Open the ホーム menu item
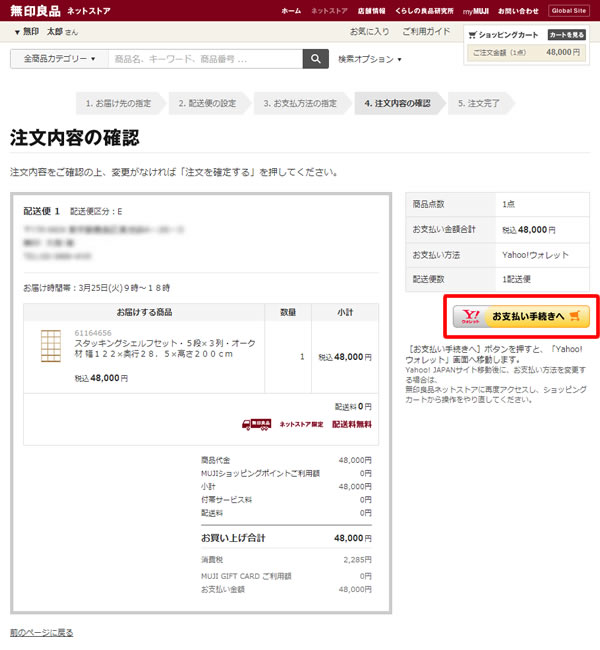Viewport: 600px width, 650px height. 291,11
